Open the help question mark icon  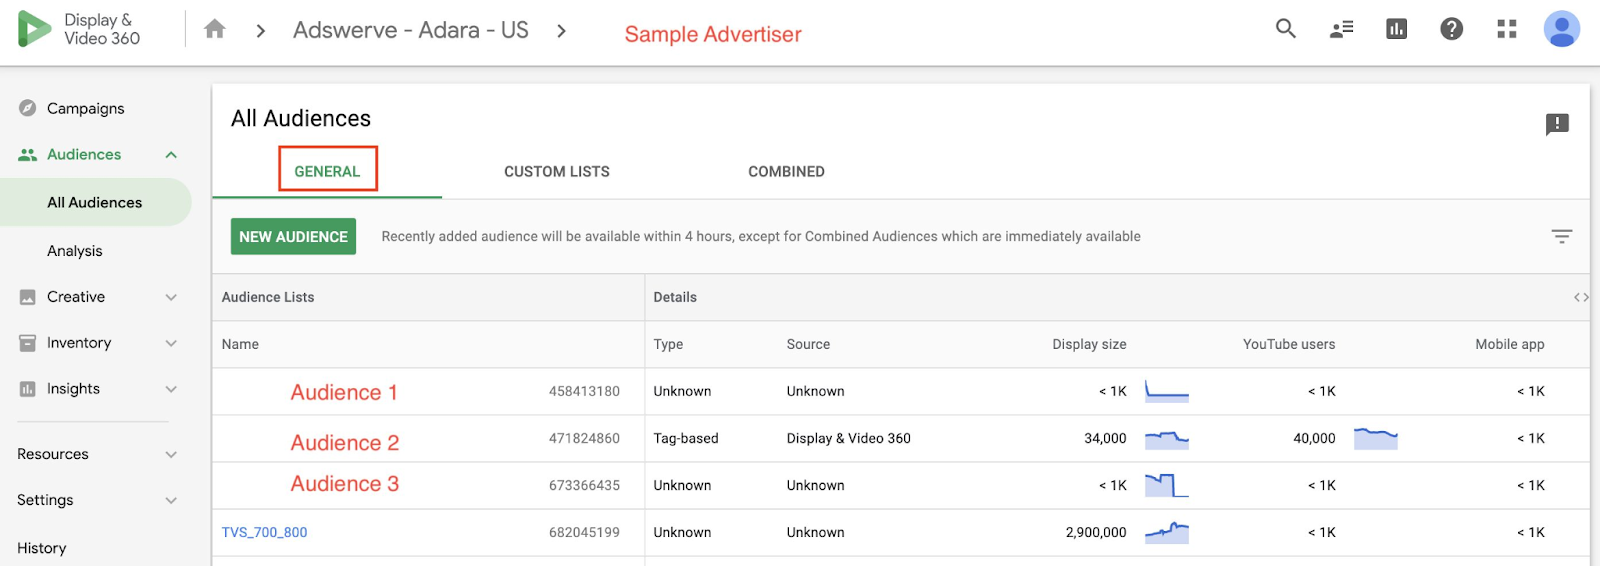pos(1452,29)
